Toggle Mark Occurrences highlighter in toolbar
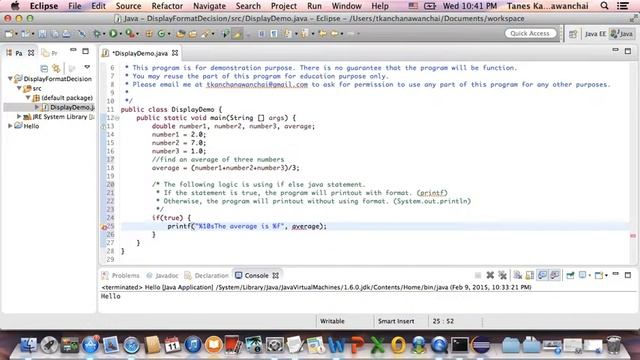 pos(237,34)
